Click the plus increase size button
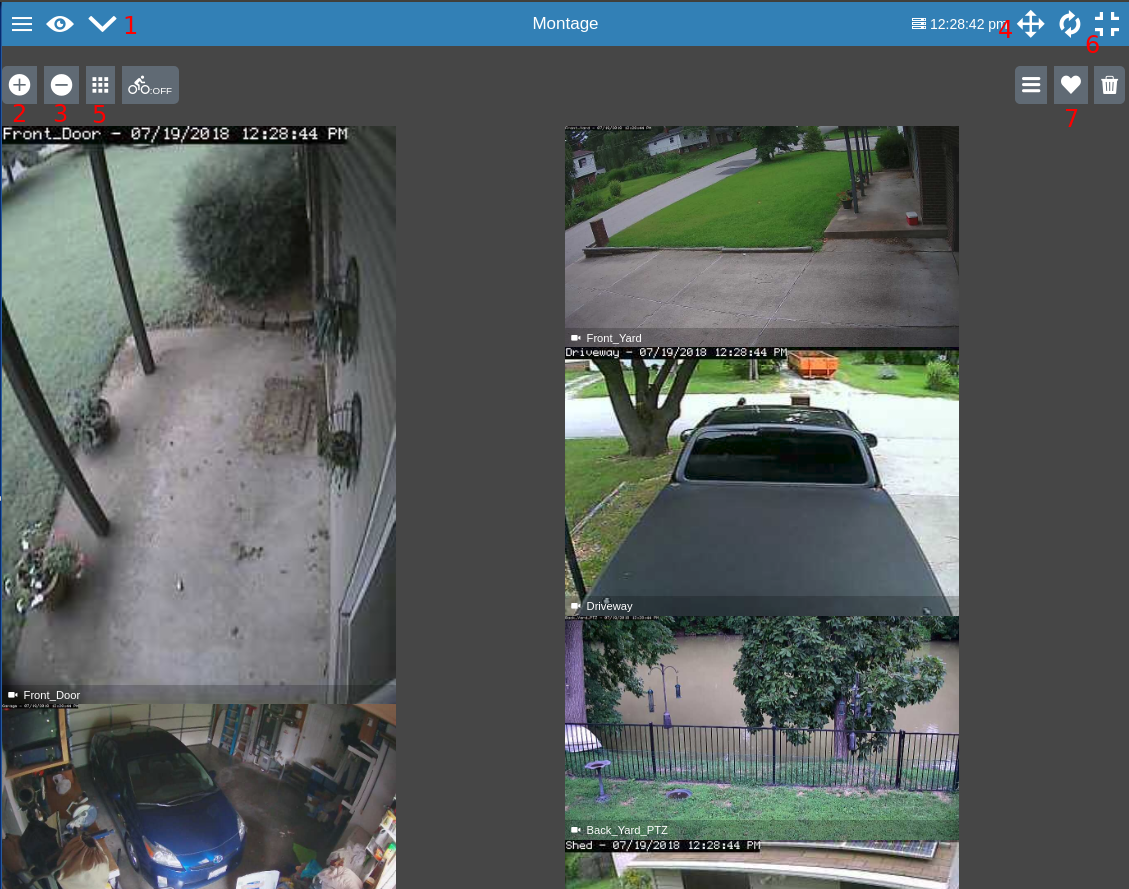This screenshot has height=889, width=1129. coord(19,85)
